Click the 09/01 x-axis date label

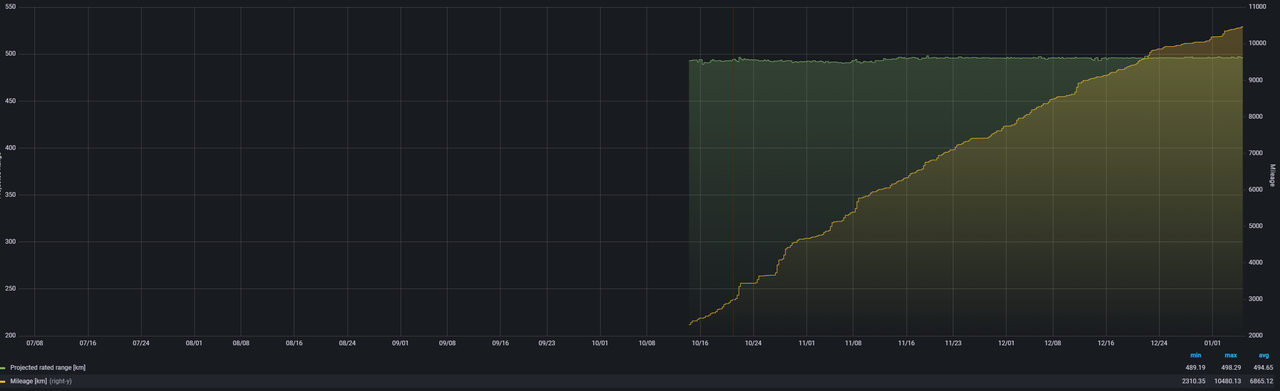[x=400, y=342]
